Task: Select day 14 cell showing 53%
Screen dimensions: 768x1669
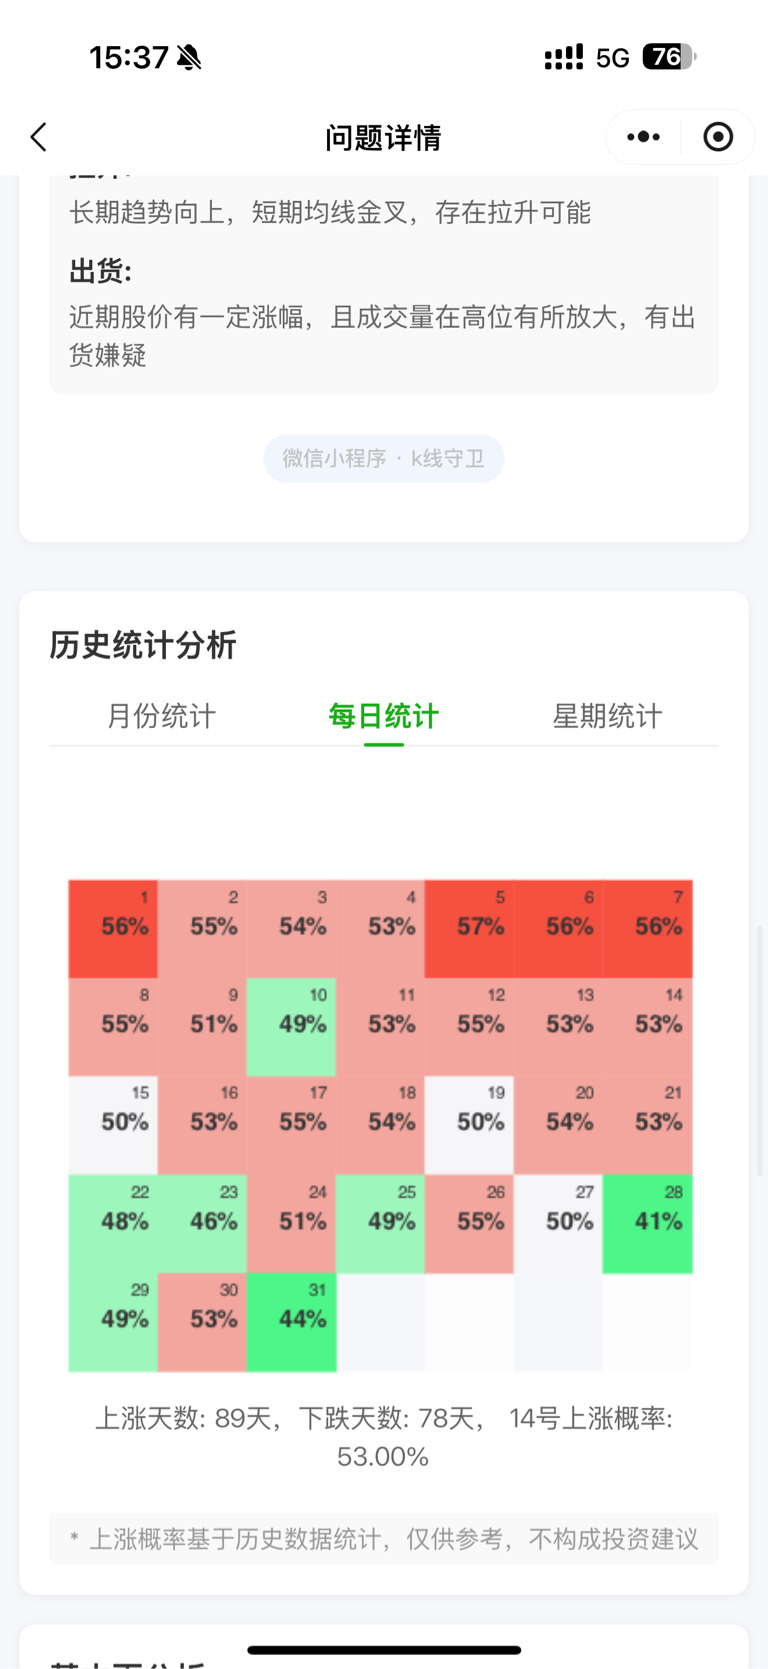Action: tap(647, 1027)
